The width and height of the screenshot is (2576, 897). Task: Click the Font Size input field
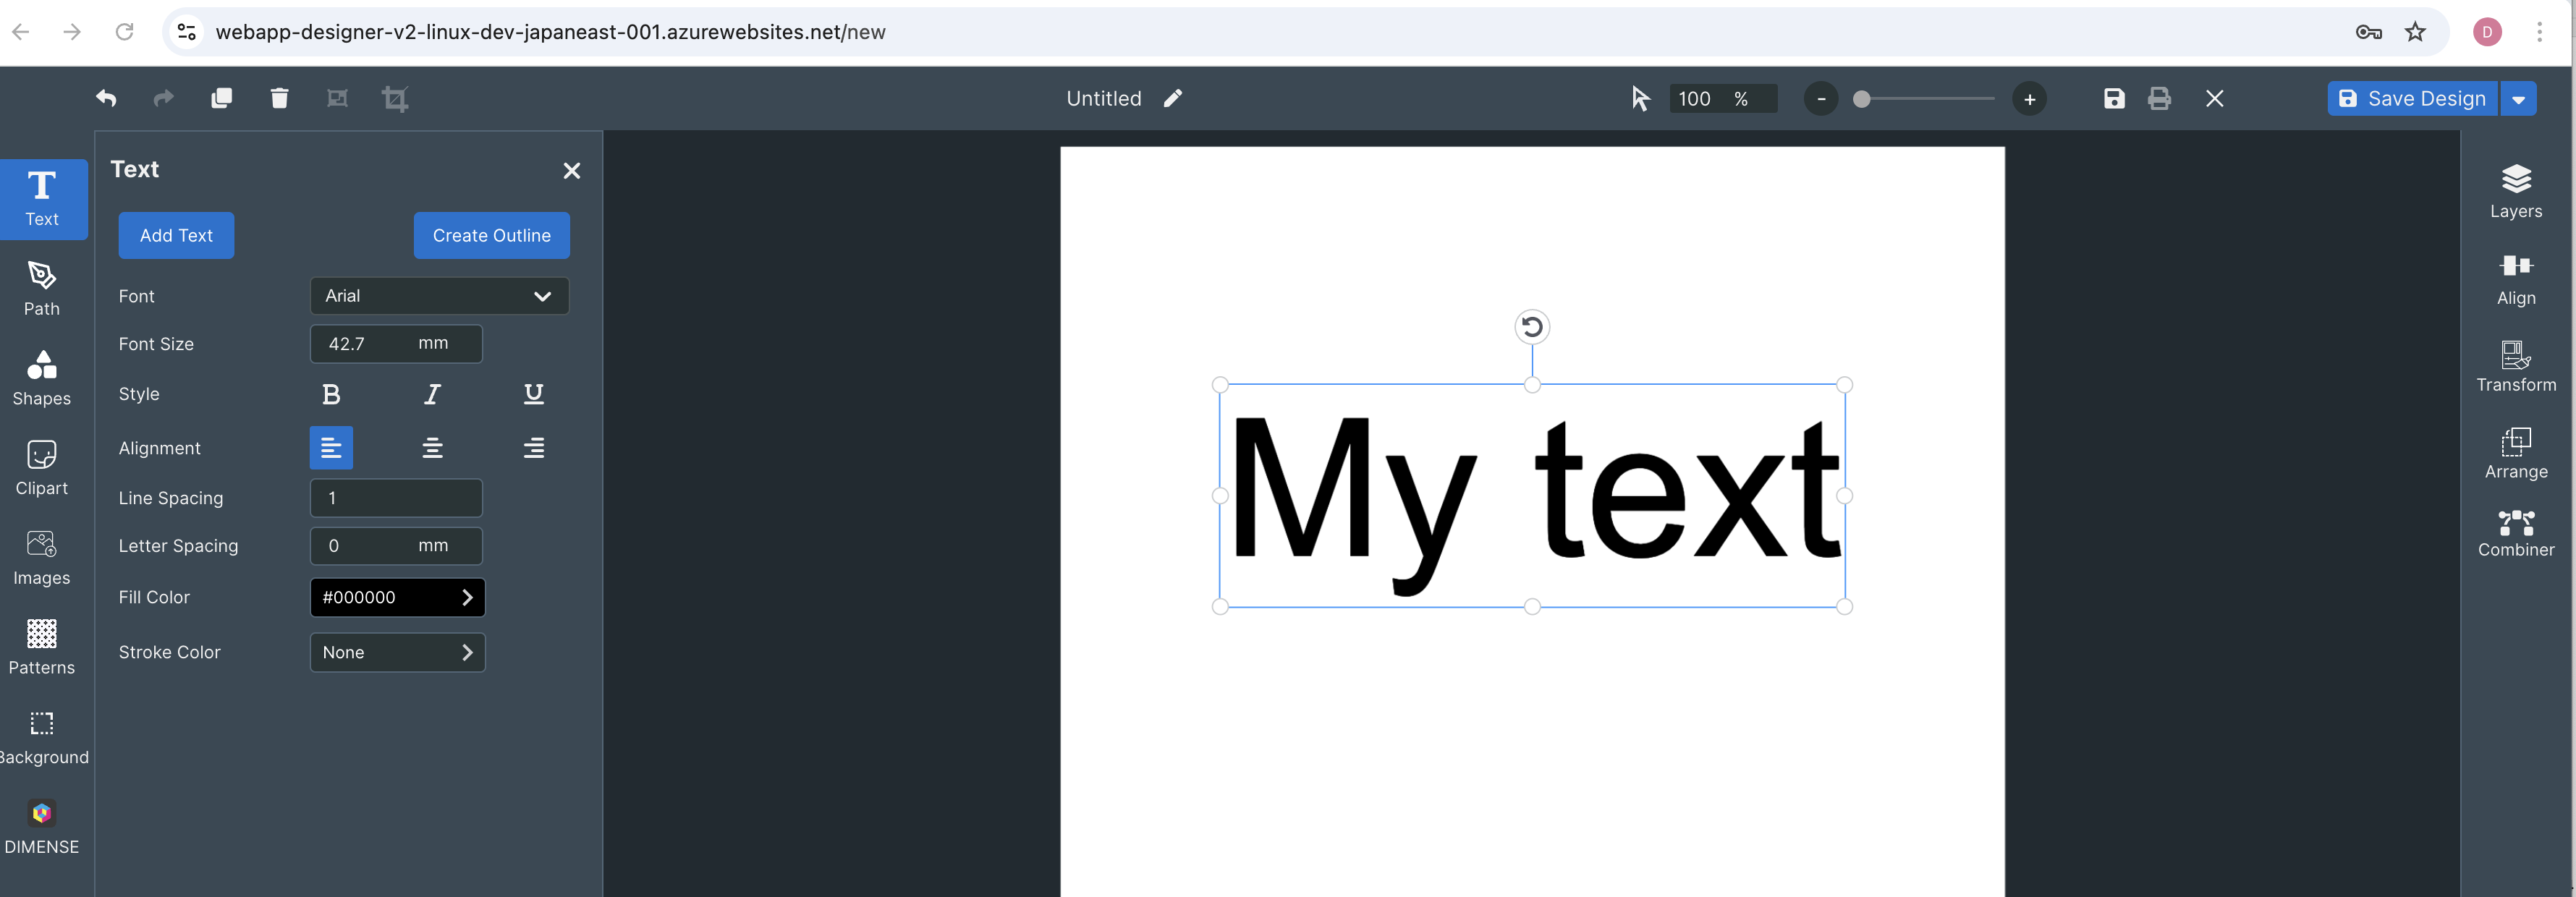pyautogui.click(x=396, y=343)
